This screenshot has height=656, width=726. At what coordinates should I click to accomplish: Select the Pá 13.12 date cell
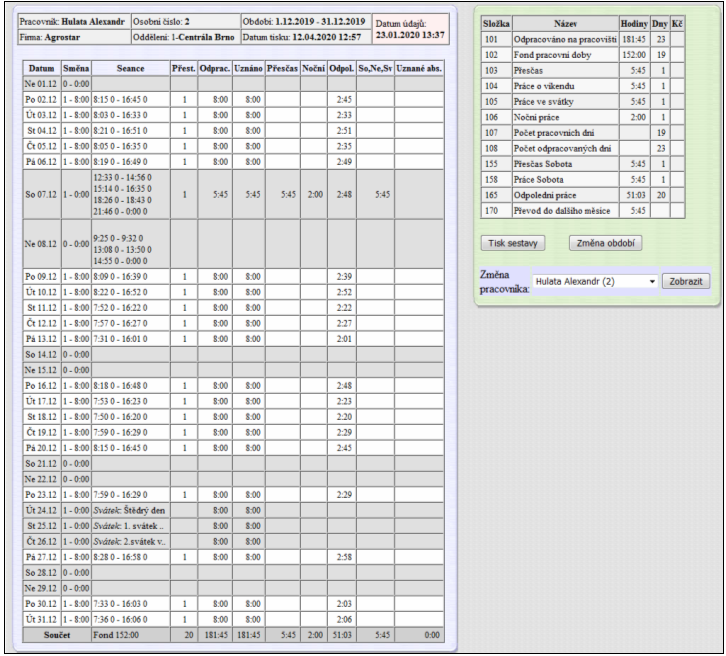pos(42,339)
